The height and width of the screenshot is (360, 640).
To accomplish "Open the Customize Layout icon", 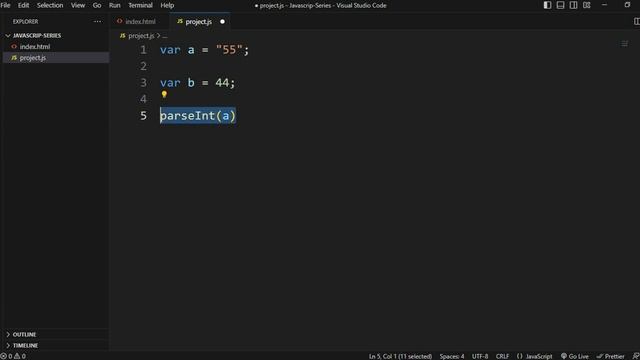I will point(587,5).
